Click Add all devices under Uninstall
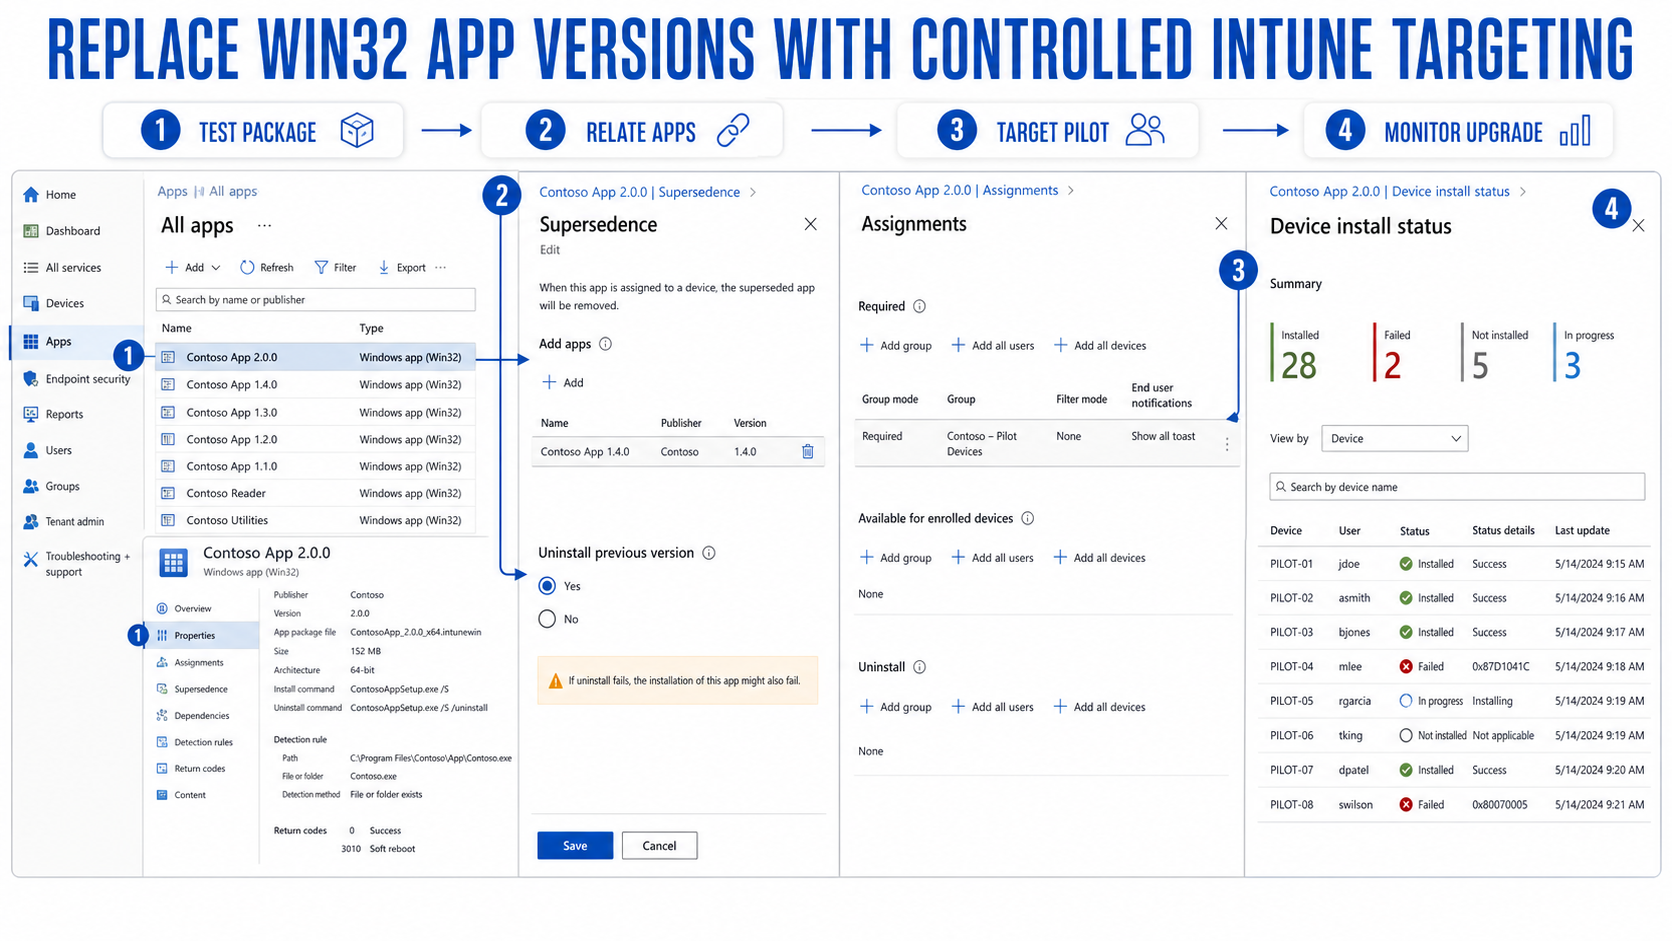The height and width of the screenshot is (941, 1672). click(x=1099, y=707)
